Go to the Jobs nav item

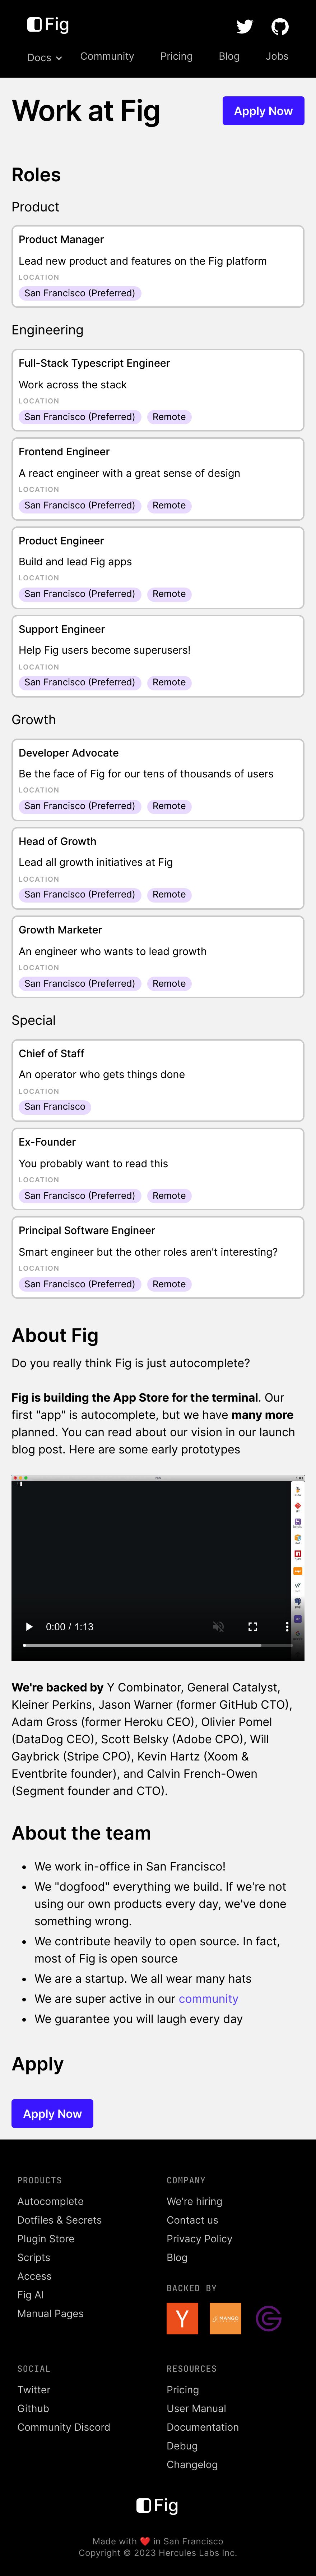click(x=277, y=56)
